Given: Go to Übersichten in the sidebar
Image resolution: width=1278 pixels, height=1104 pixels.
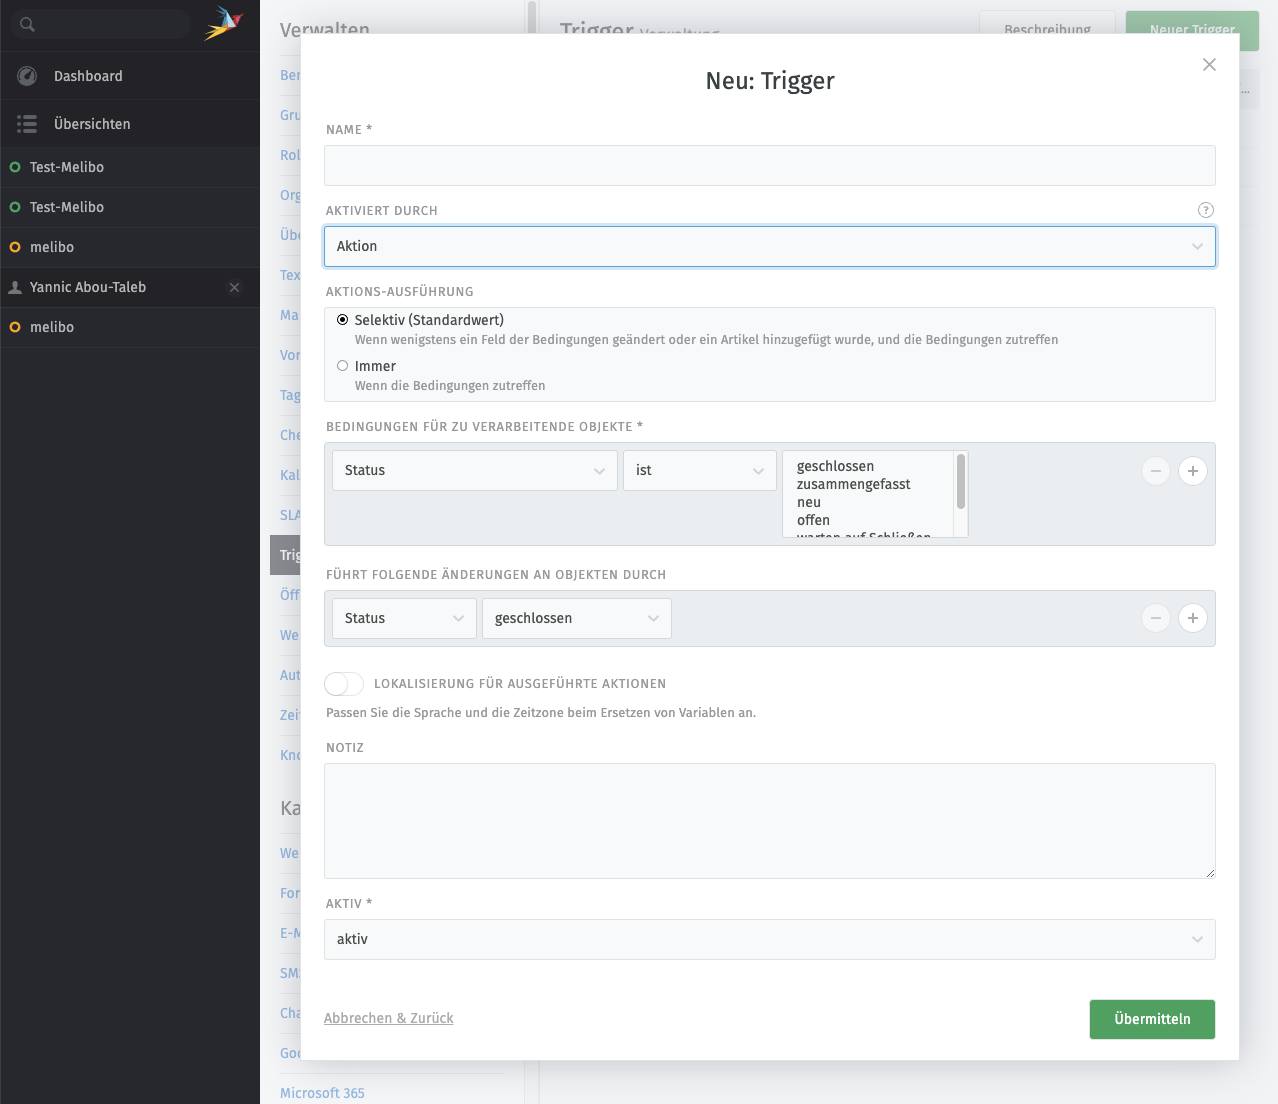Looking at the screenshot, I should point(92,124).
